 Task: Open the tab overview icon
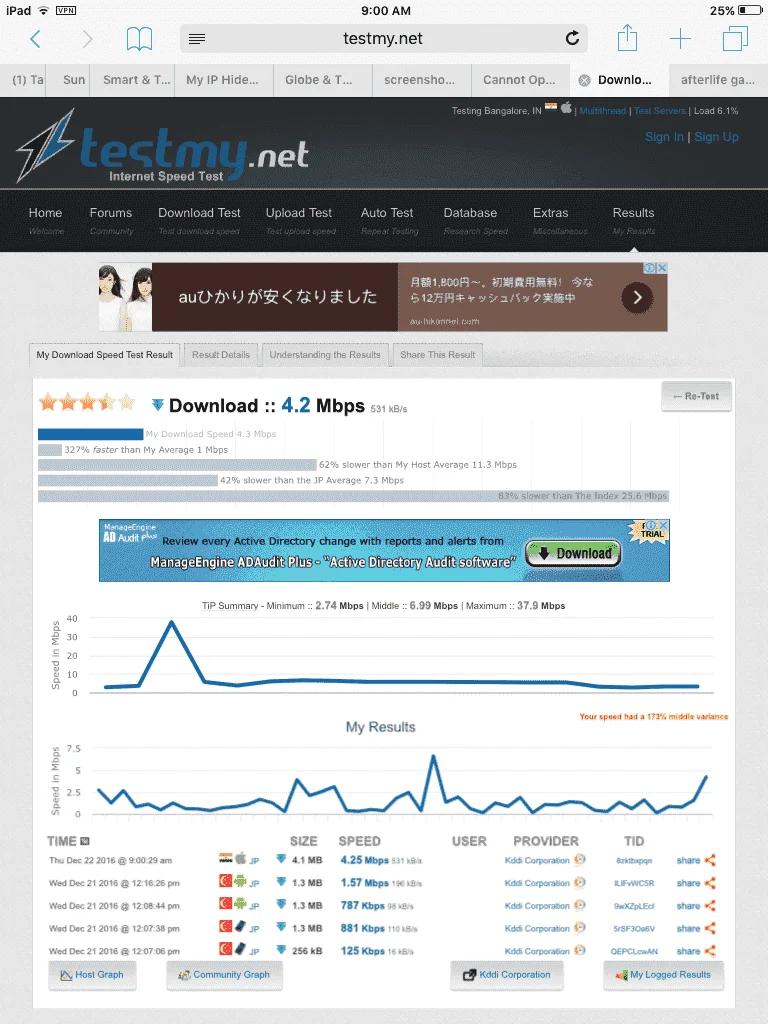coord(735,39)
